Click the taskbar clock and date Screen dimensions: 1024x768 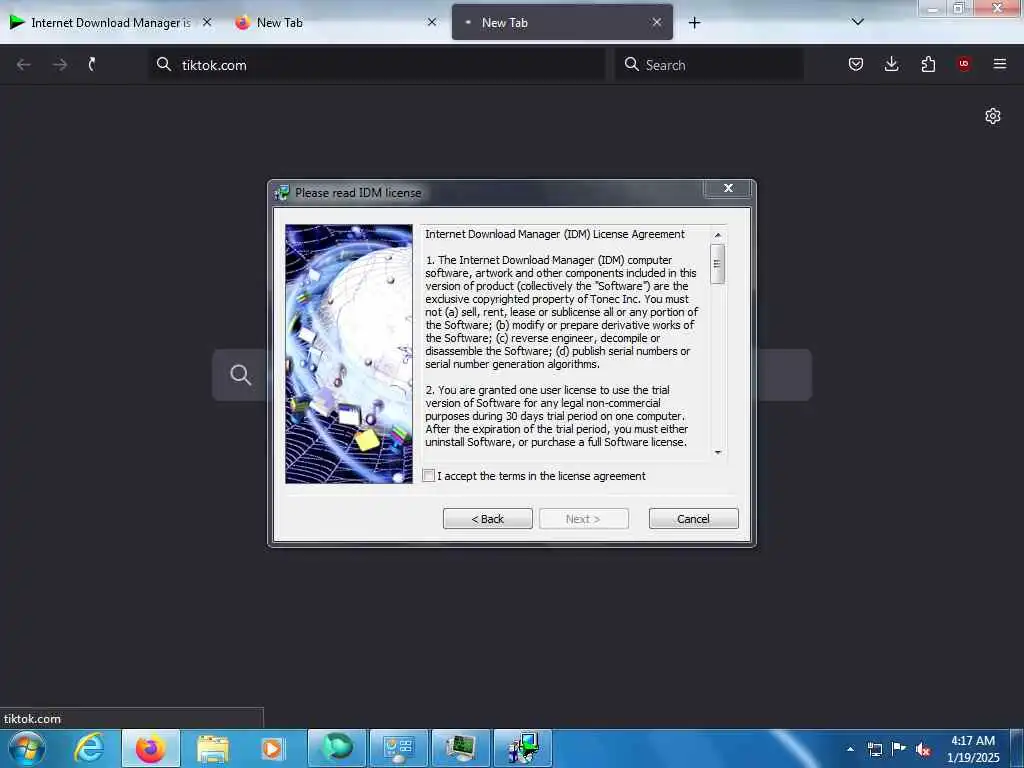coord(973,749)
